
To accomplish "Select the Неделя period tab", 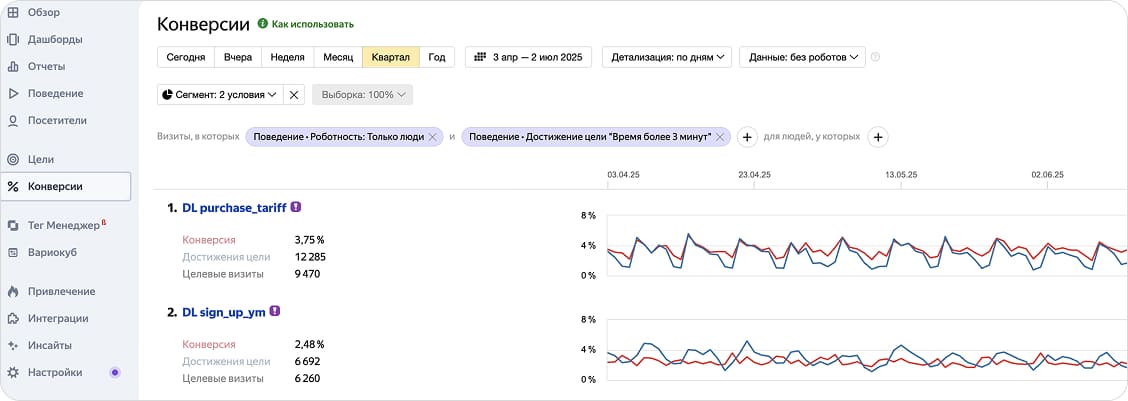I will [x=288, y=57].
